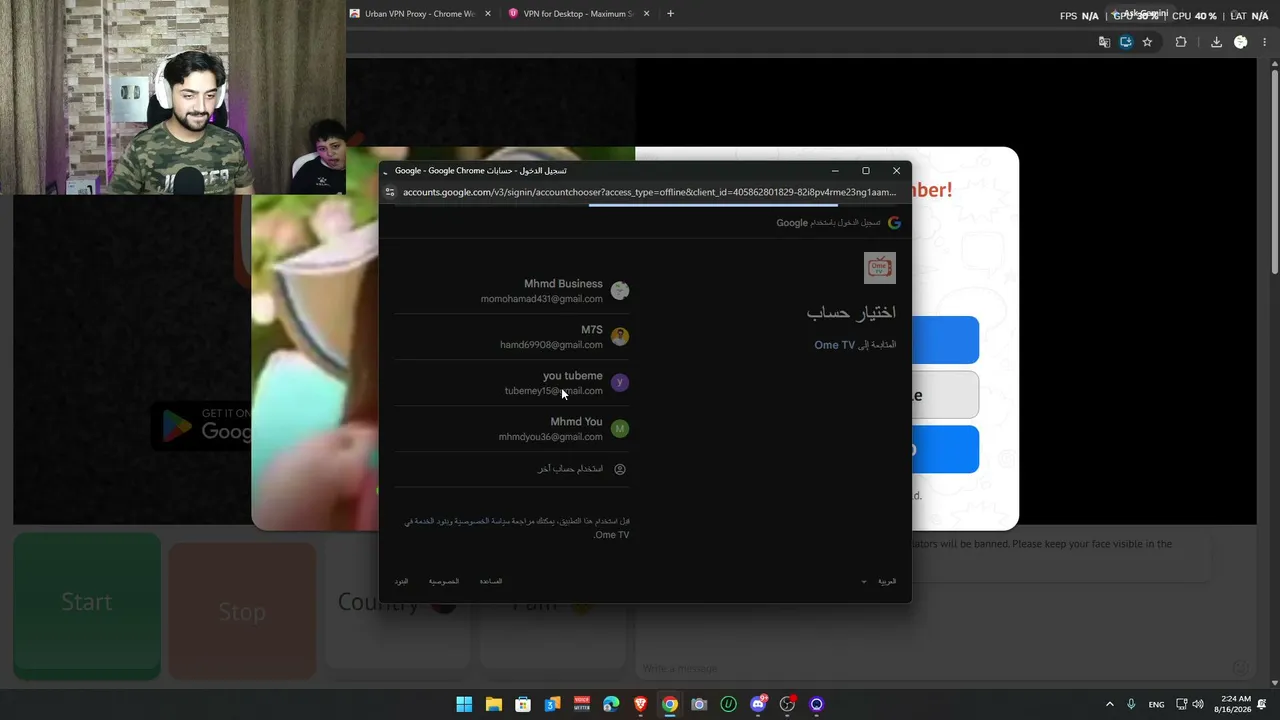The height and width of the screenshot is (720, 1280).
Task: Open a new browser tab
Action: [x=670, y=14]
